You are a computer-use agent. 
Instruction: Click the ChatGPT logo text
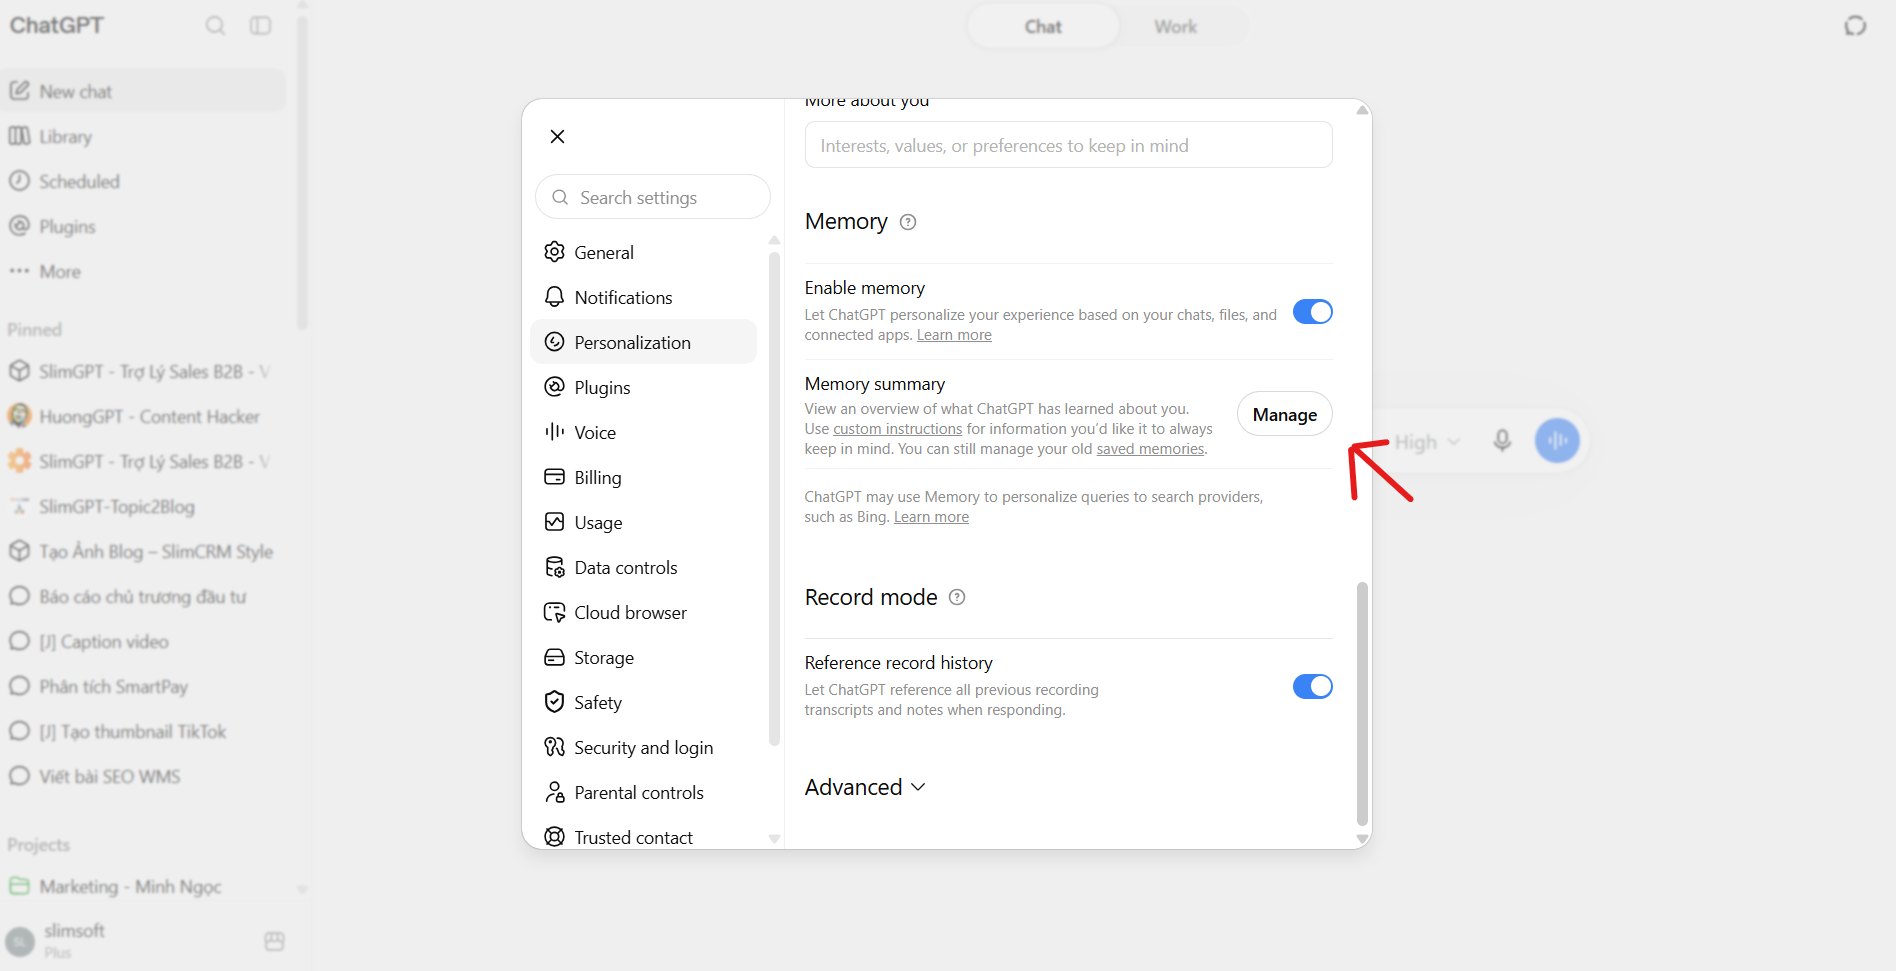tap(57, 26)
